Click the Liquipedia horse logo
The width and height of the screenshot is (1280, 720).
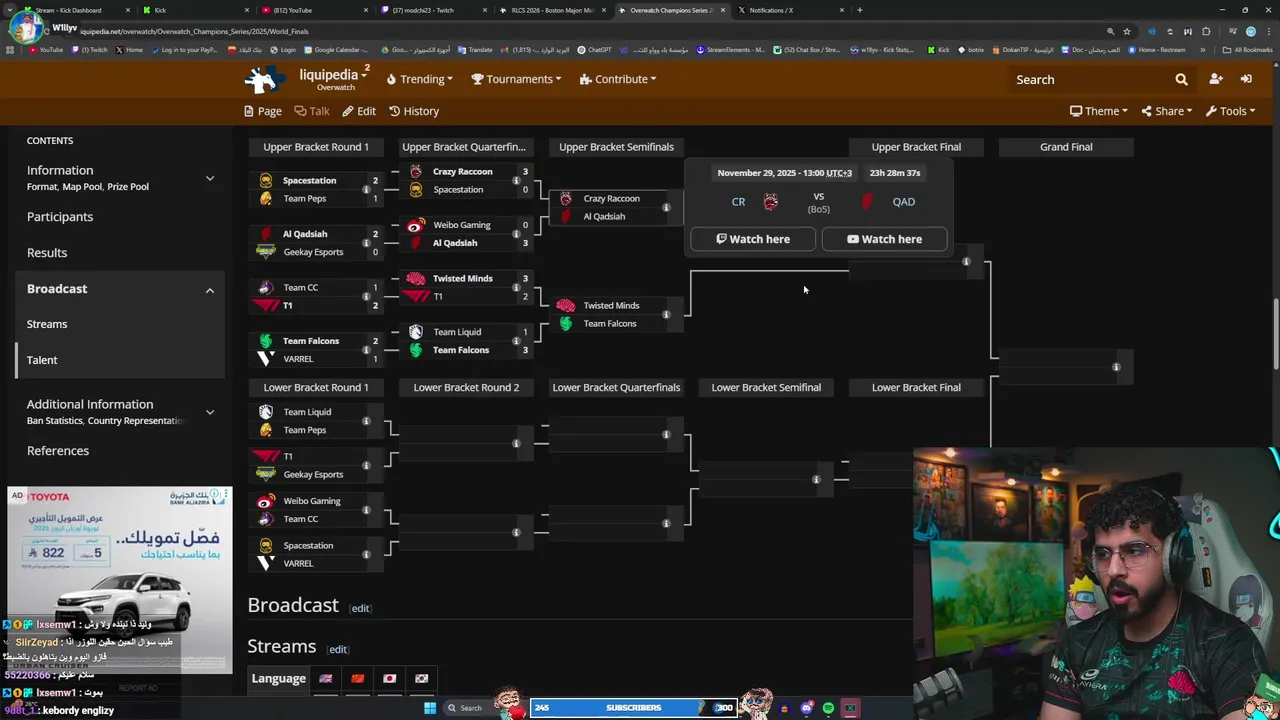[265, 79]
